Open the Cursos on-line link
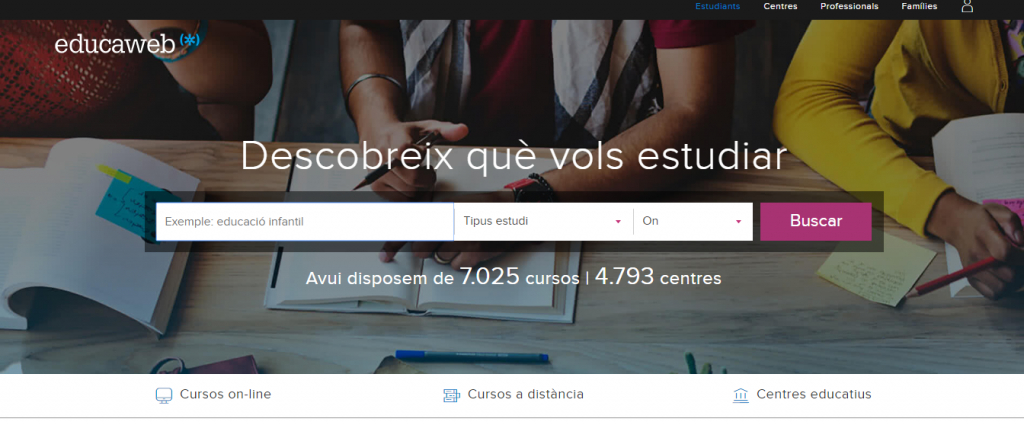1024x422 pixels. click(225, 395)
